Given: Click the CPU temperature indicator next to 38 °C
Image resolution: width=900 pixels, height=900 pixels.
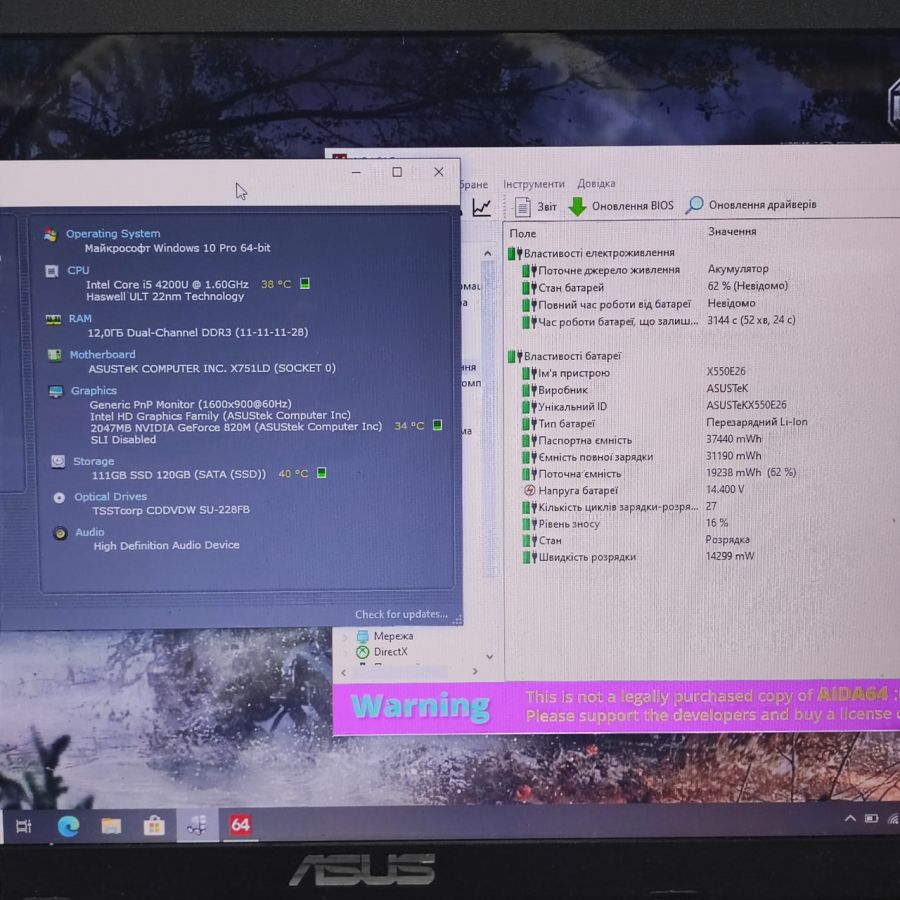Looking at the screenshot, I should pyautogui.click(x=305, y=284).
